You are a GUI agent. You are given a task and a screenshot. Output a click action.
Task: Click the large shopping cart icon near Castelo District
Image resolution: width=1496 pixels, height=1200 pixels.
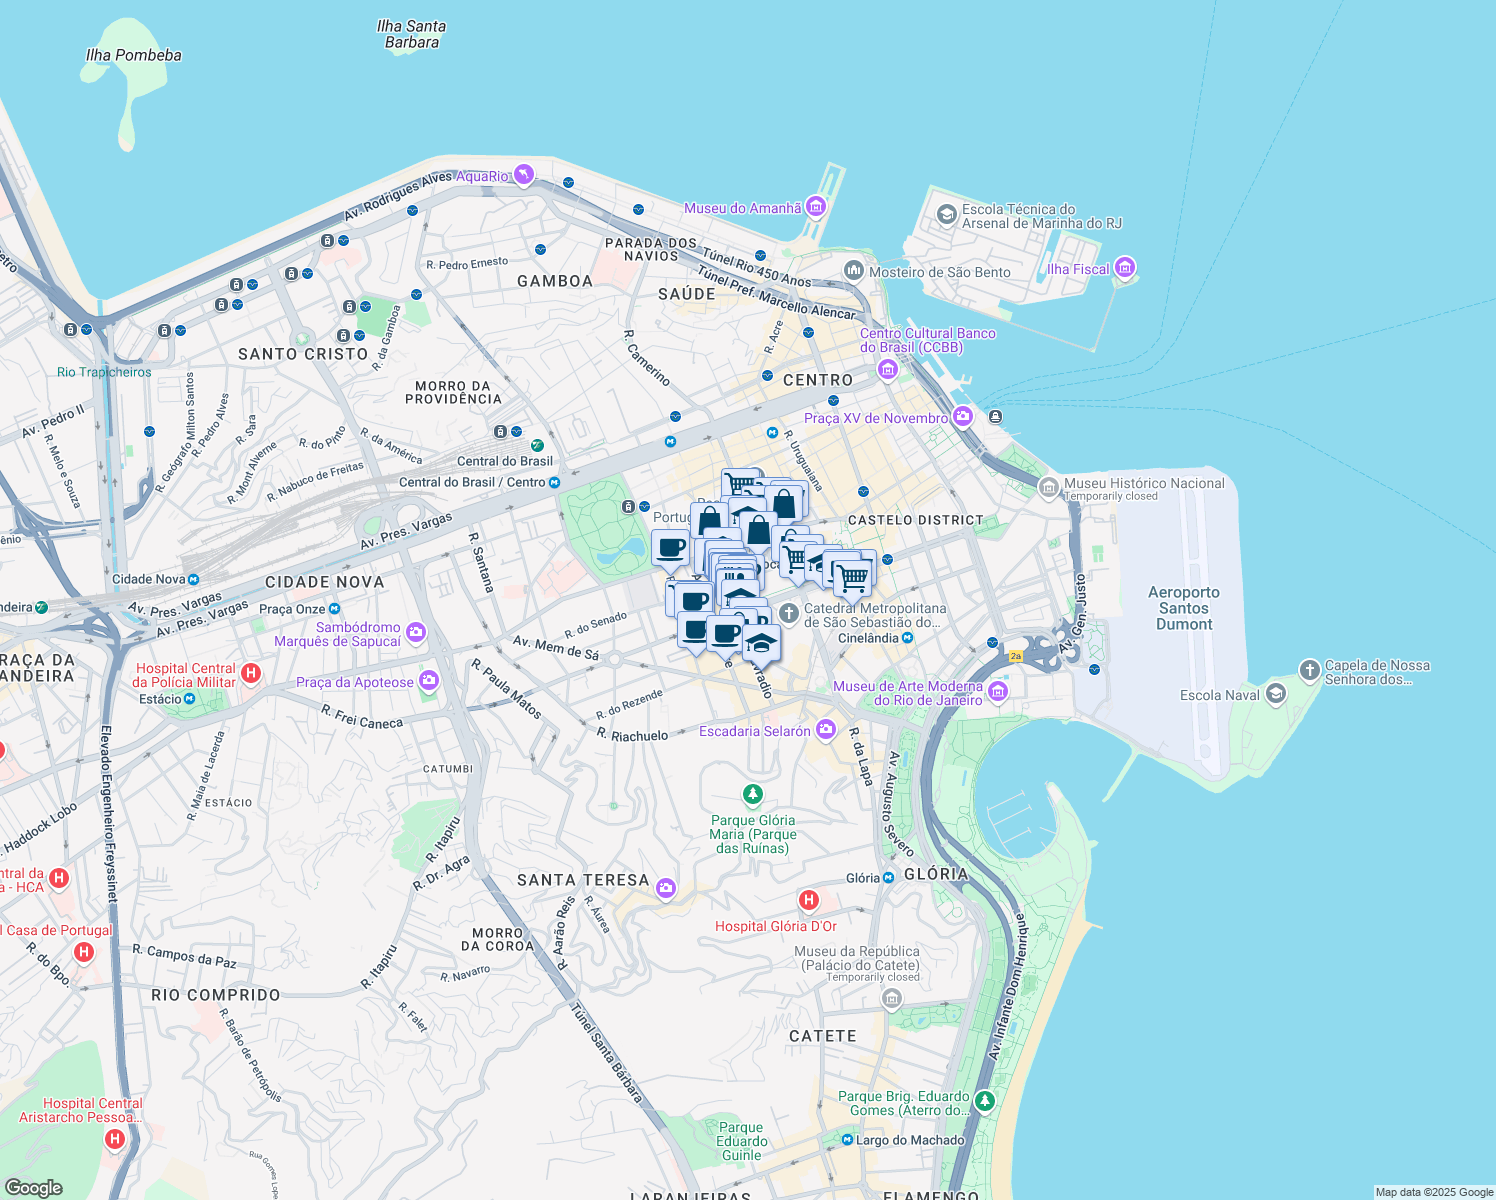[852, 578]
